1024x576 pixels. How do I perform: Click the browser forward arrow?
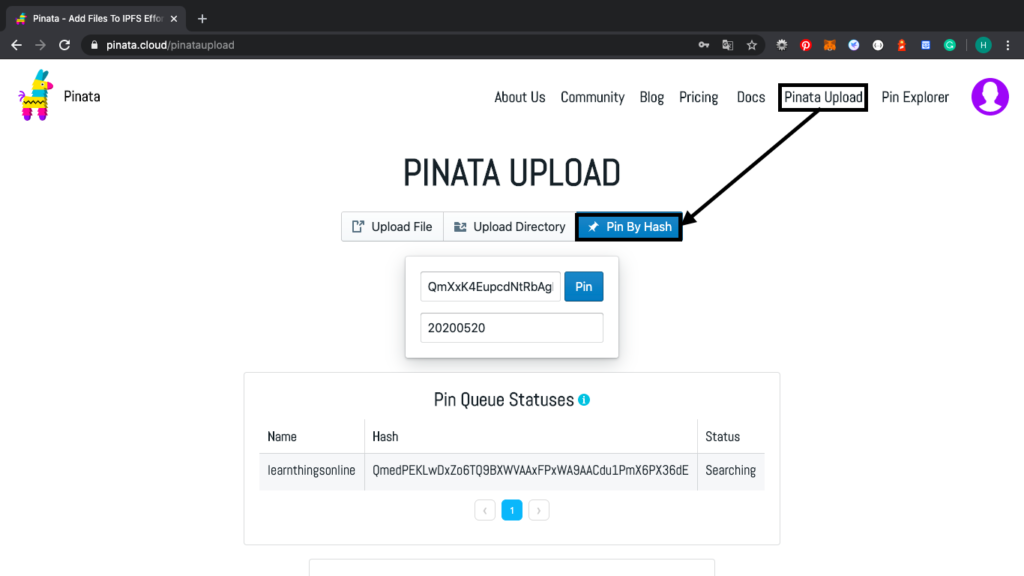click(x=40, y=45)
